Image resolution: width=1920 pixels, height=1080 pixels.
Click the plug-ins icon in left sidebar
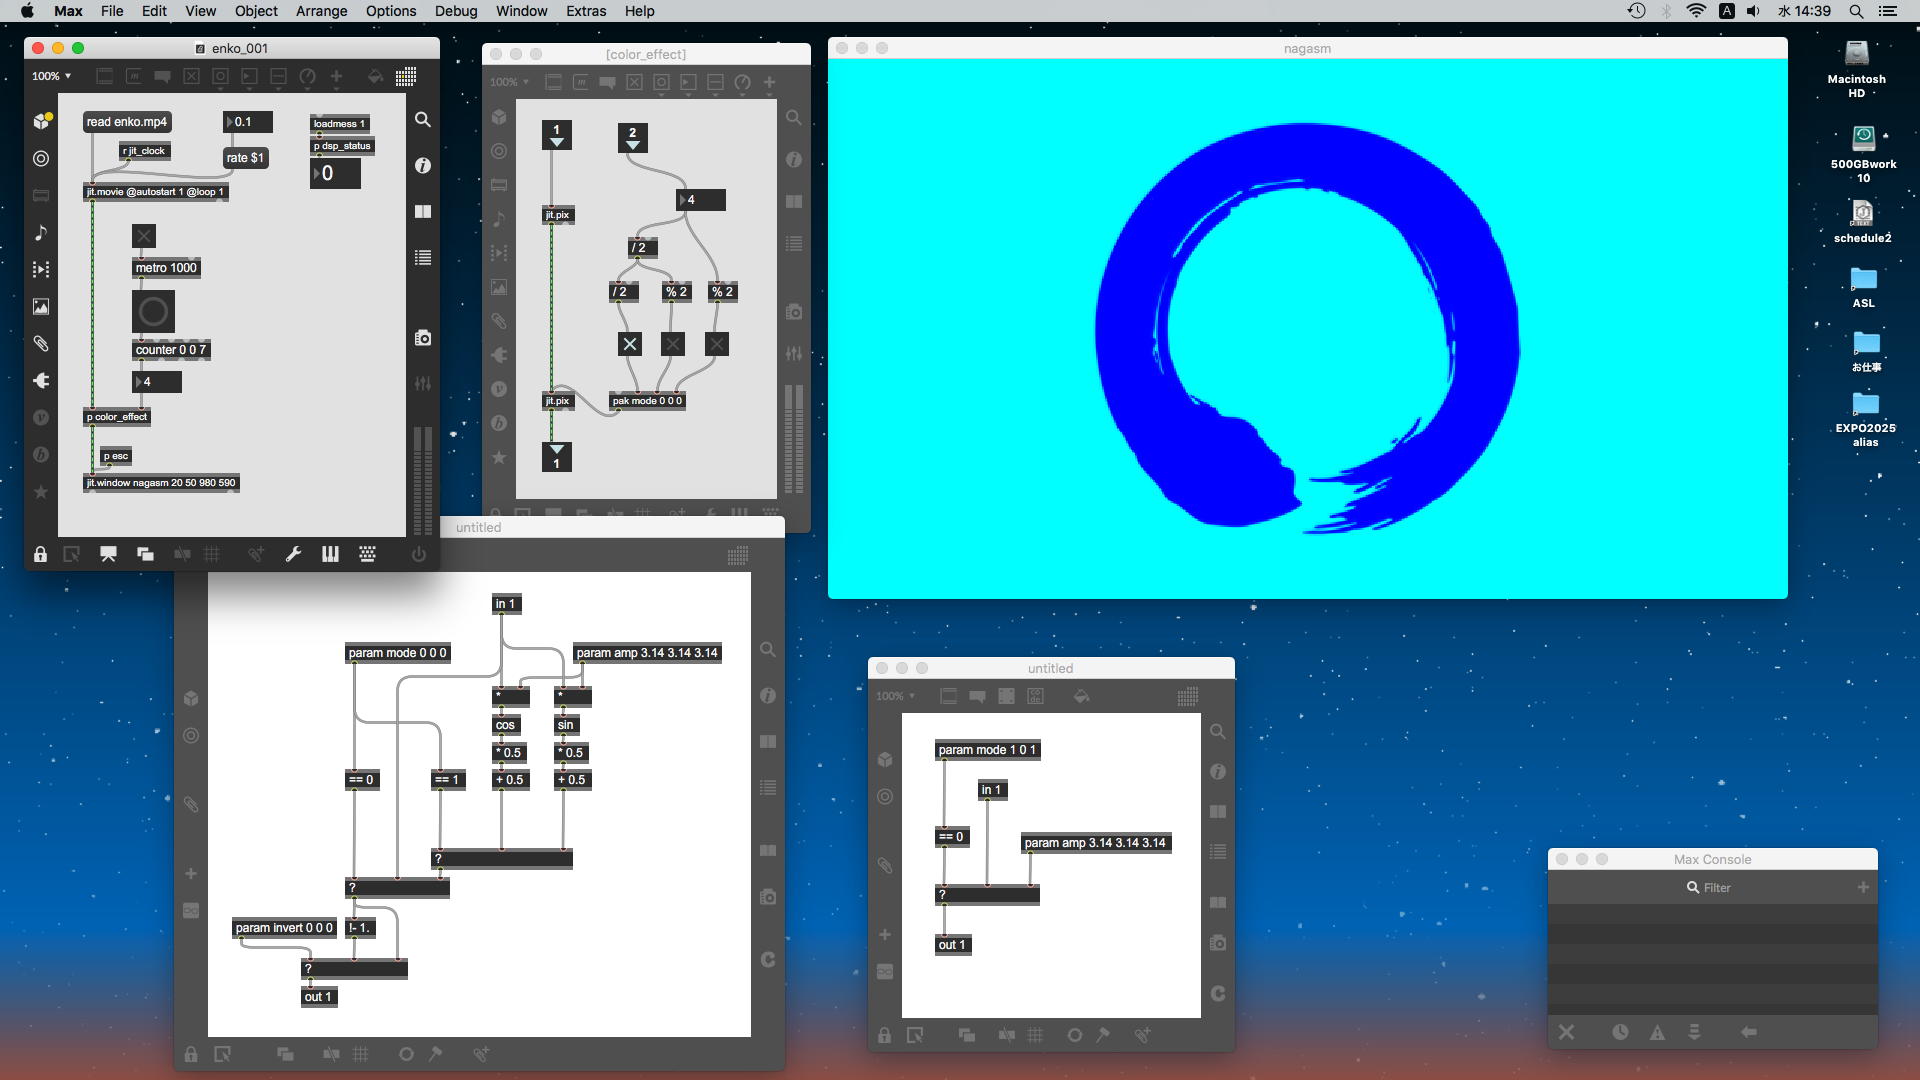pos(41,381)
